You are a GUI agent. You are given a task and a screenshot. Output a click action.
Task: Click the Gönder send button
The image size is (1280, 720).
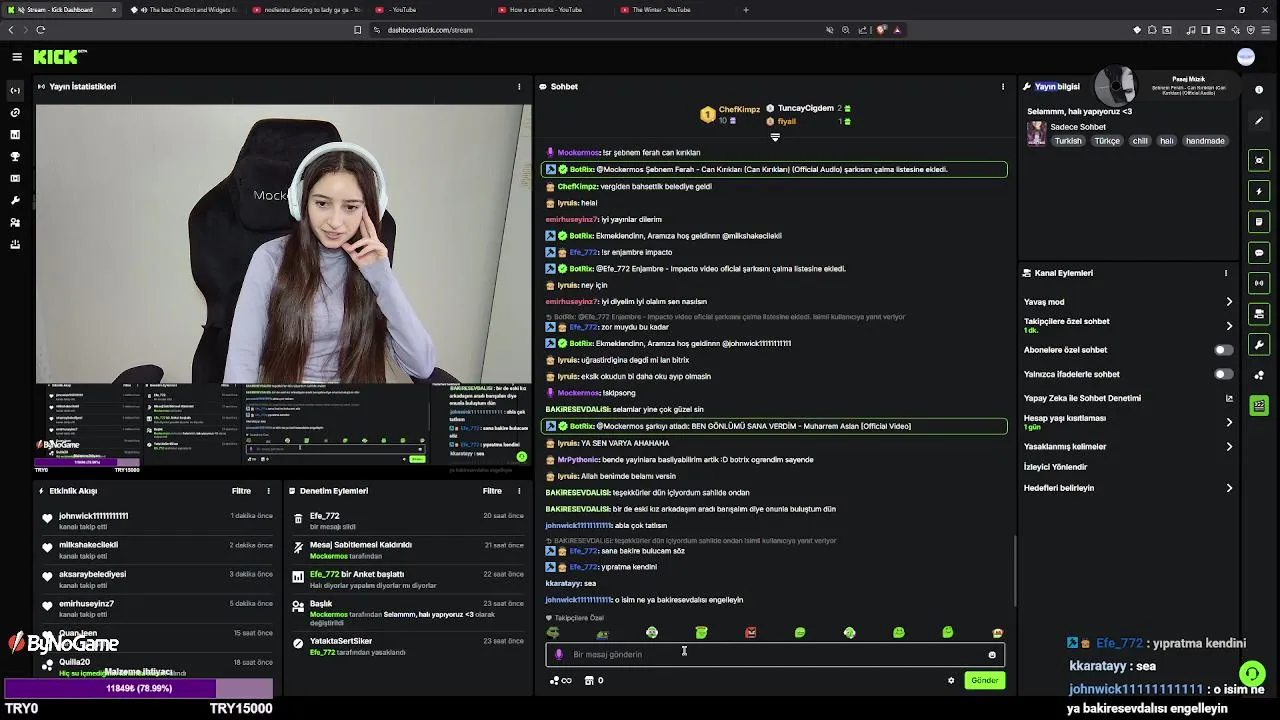pos(985,680)
